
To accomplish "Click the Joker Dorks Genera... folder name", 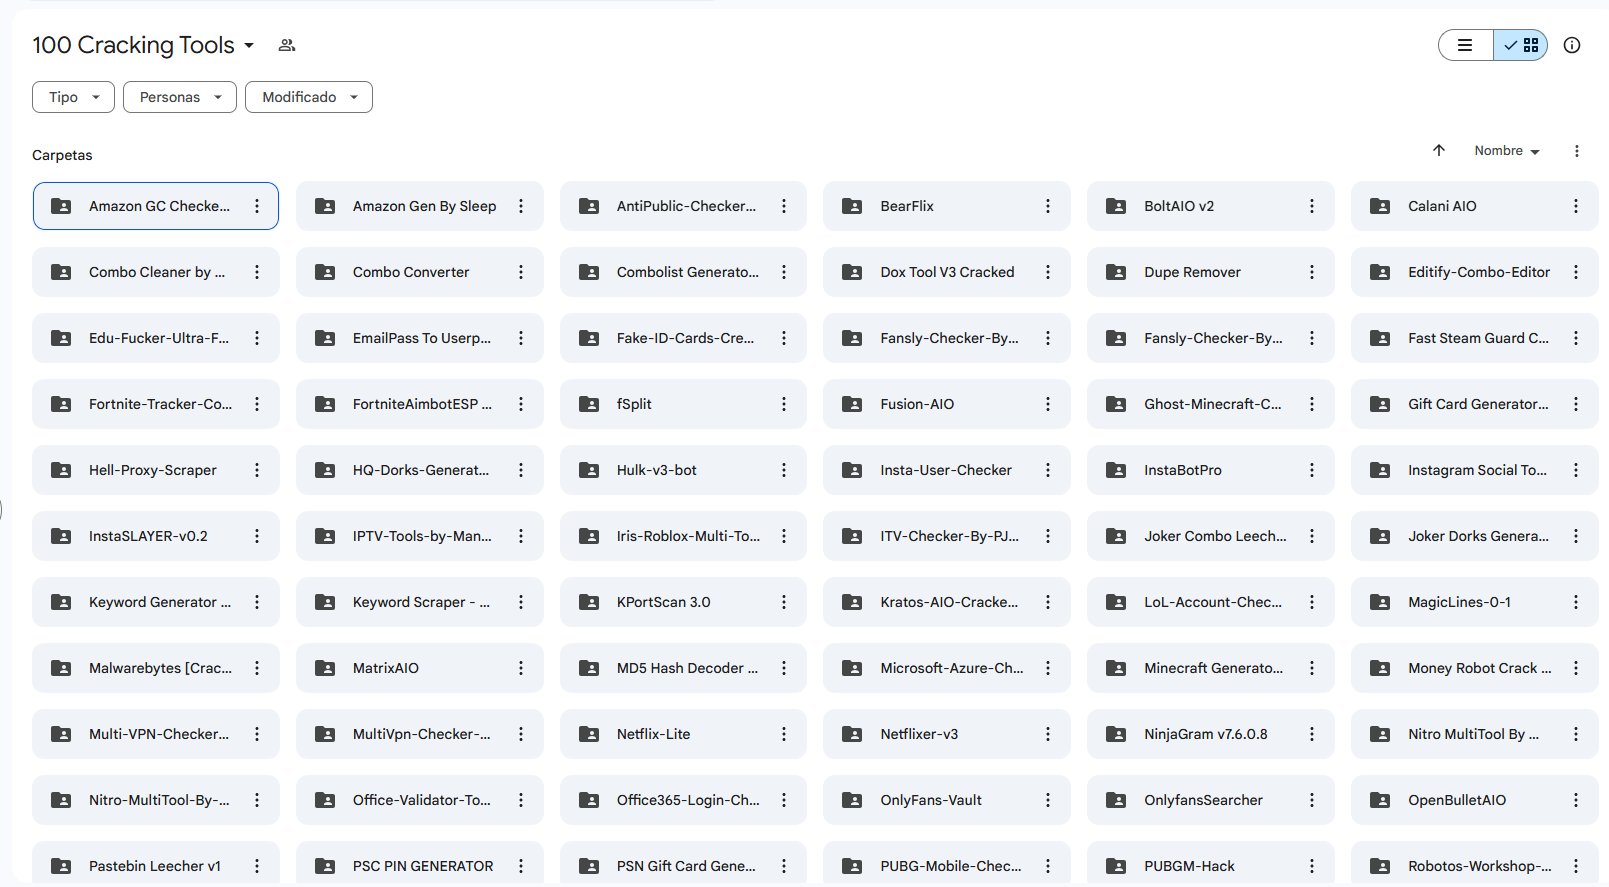I will [1479, 536].
